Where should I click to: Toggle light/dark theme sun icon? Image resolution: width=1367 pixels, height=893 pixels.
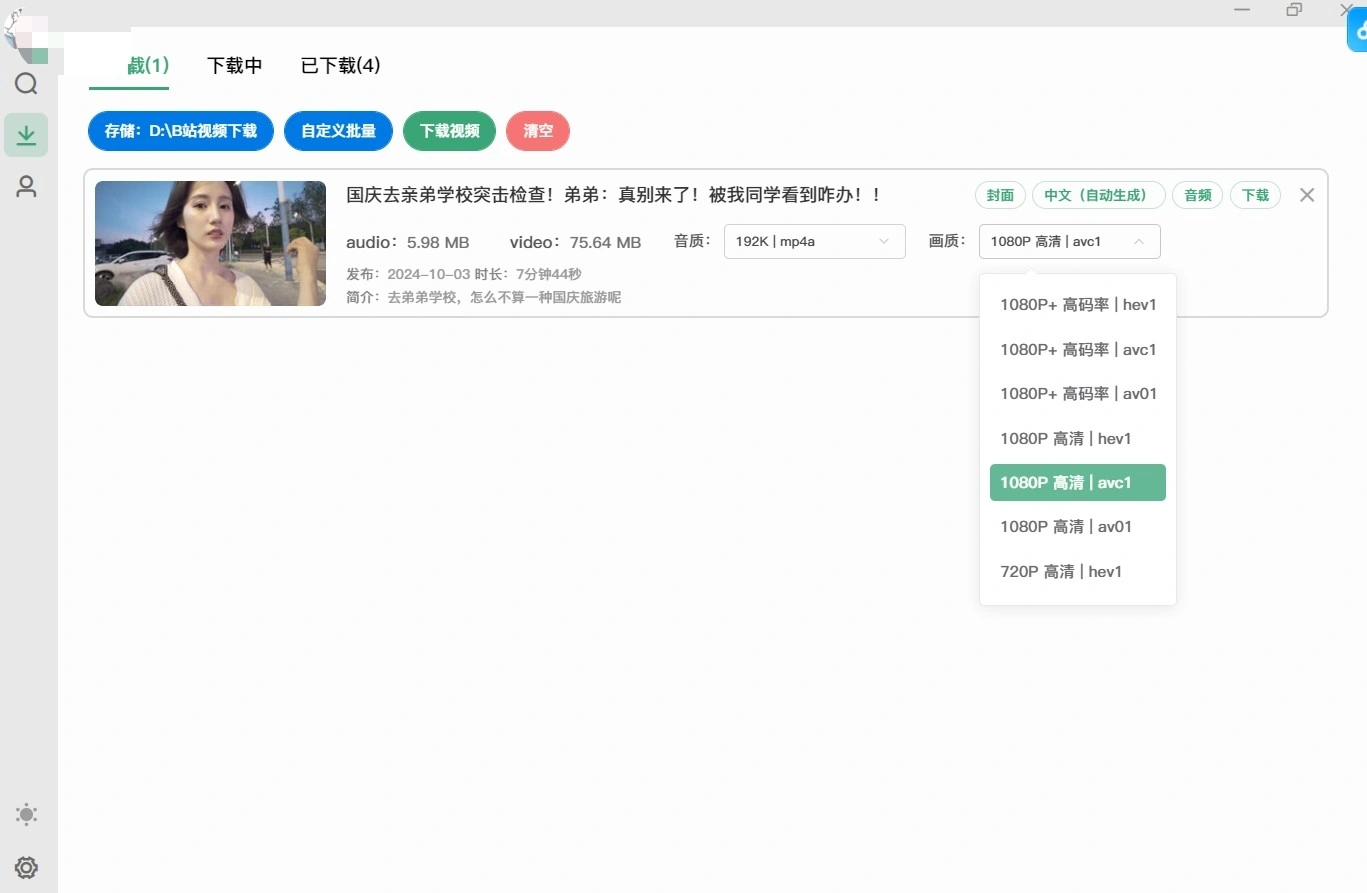[x=26, y=815]
